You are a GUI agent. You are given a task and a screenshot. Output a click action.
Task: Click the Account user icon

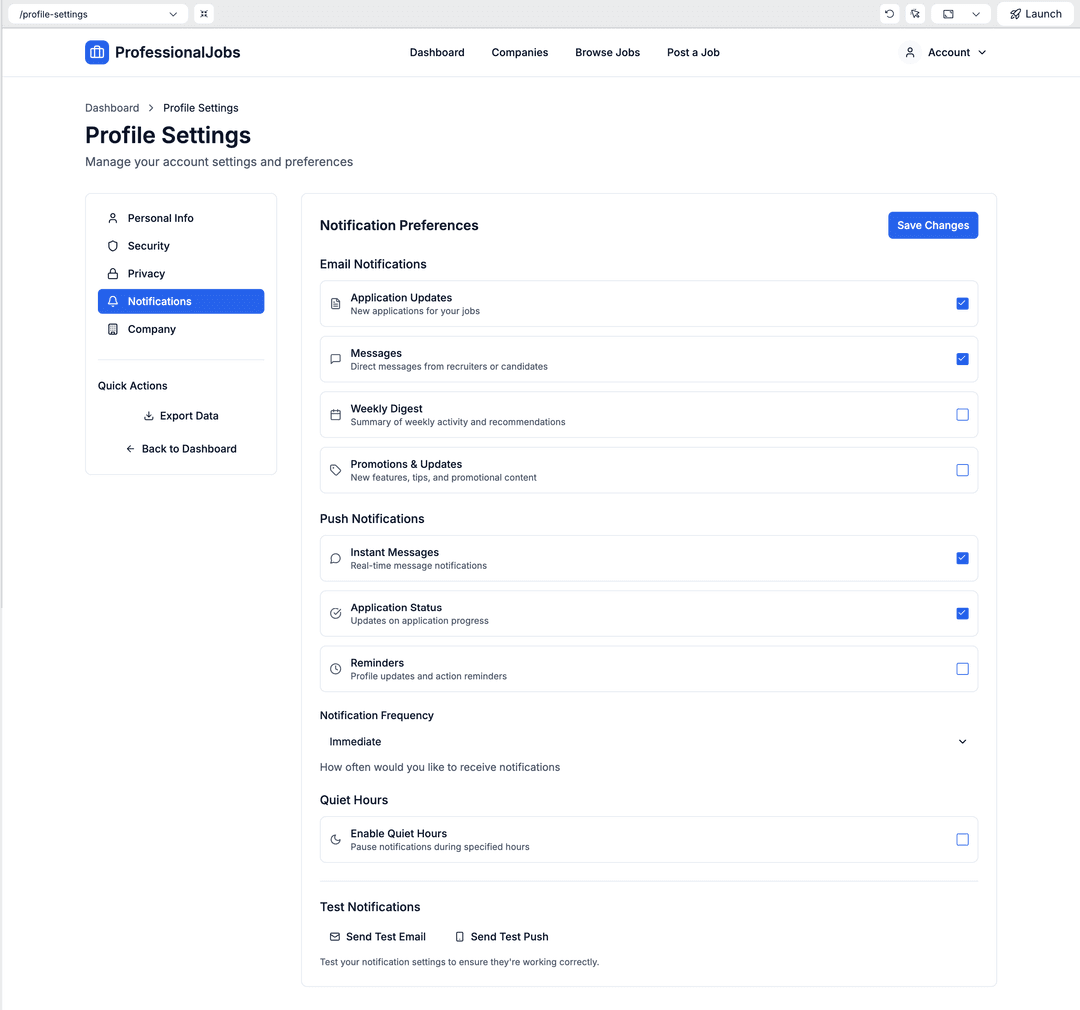[x=910, y=52]
